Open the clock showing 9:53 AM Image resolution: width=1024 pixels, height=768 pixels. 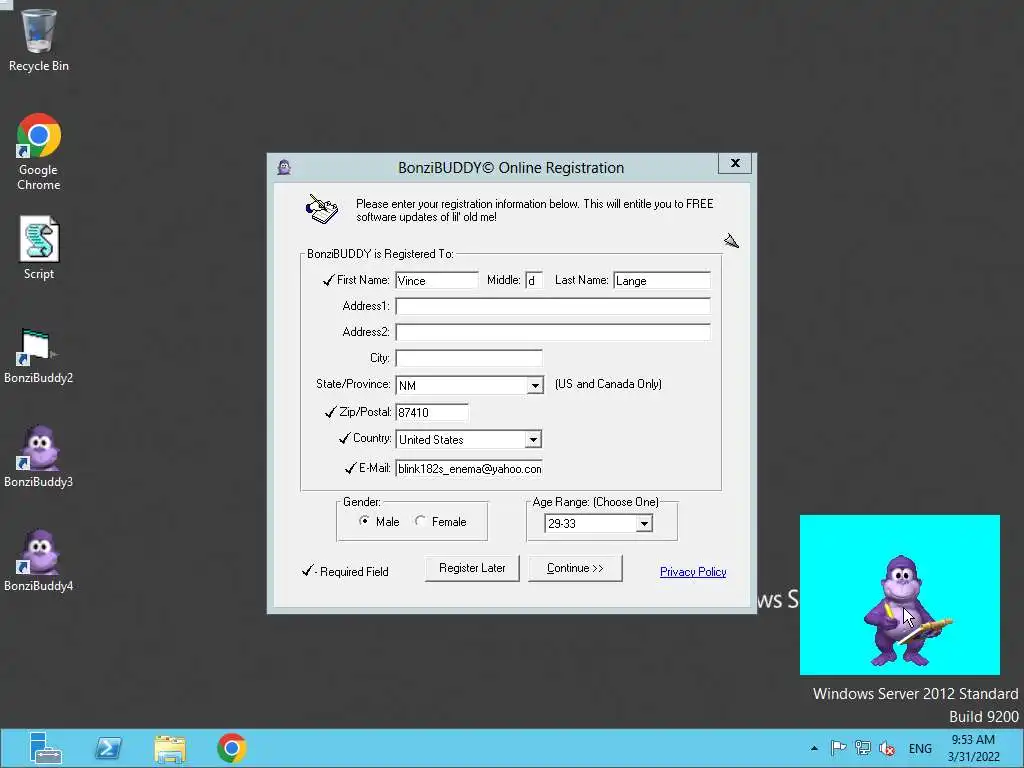(x=973, y=748)
